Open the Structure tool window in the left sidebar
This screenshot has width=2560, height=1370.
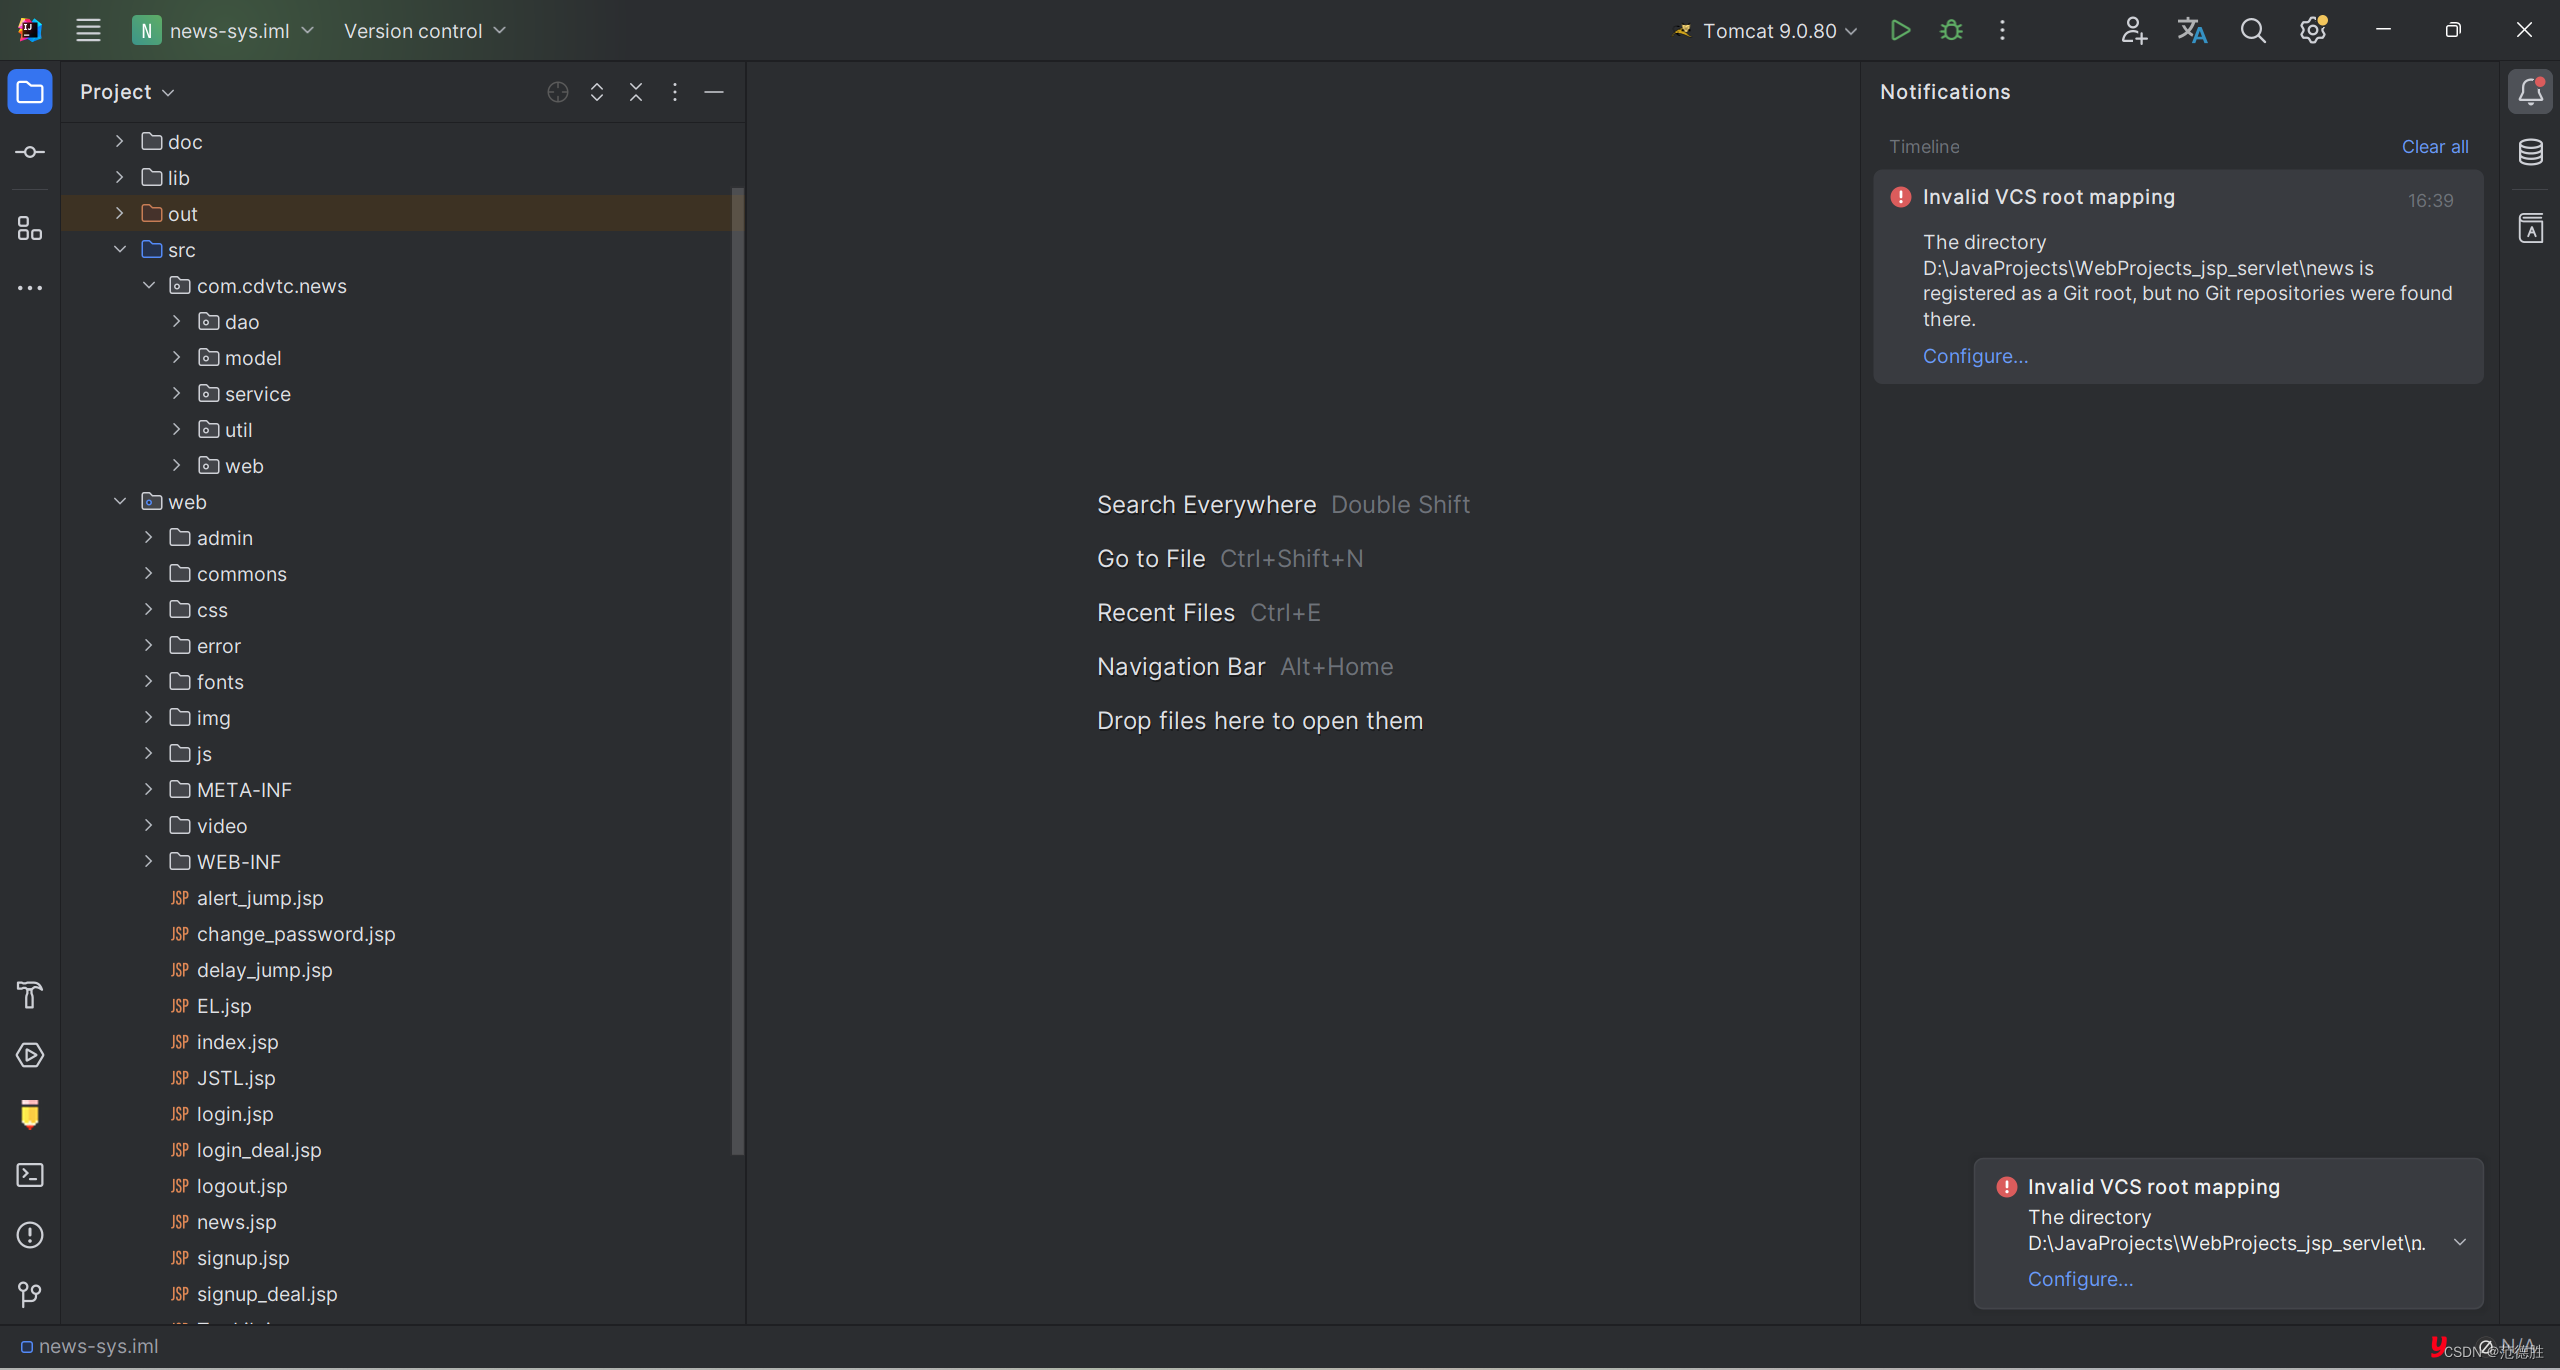coord(30,229)
